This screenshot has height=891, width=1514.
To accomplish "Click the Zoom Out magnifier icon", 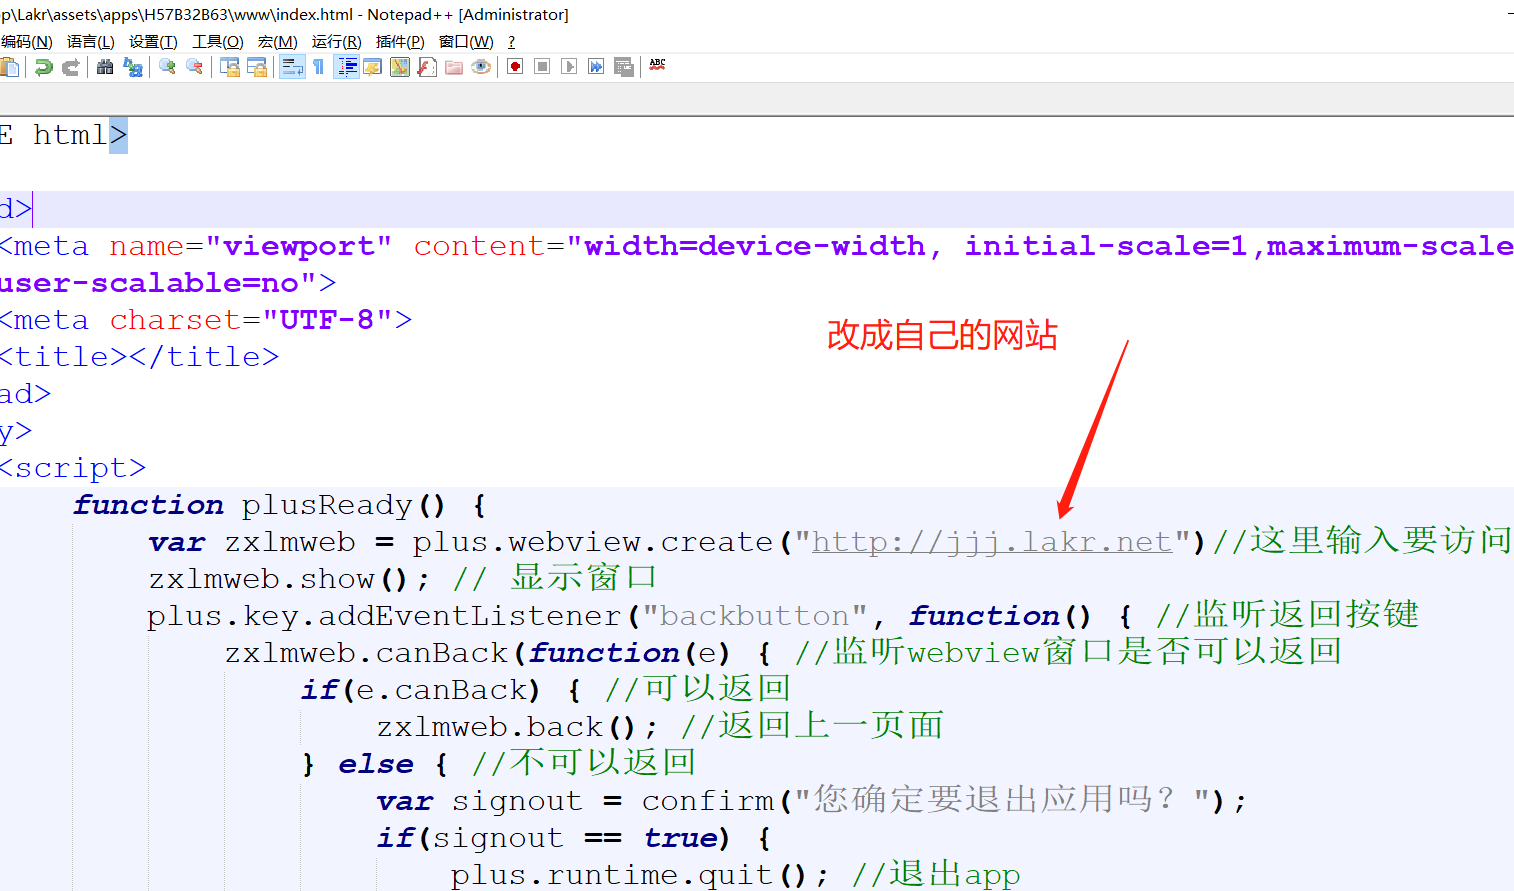I will tap(195, 66).
